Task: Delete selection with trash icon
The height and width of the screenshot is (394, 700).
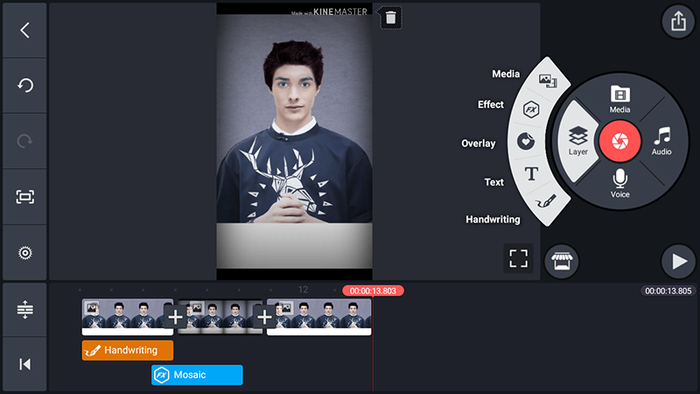Action: click(x=391, y=18)
